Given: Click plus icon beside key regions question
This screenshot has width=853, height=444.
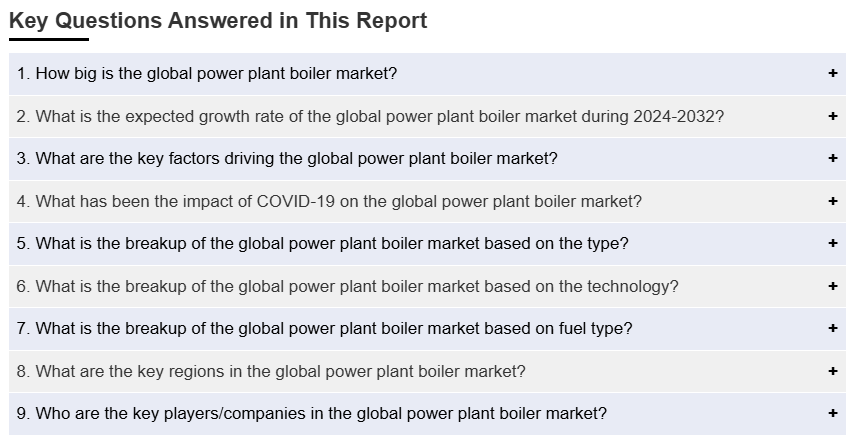Looking at the screenshot, I should pos(832,371).
